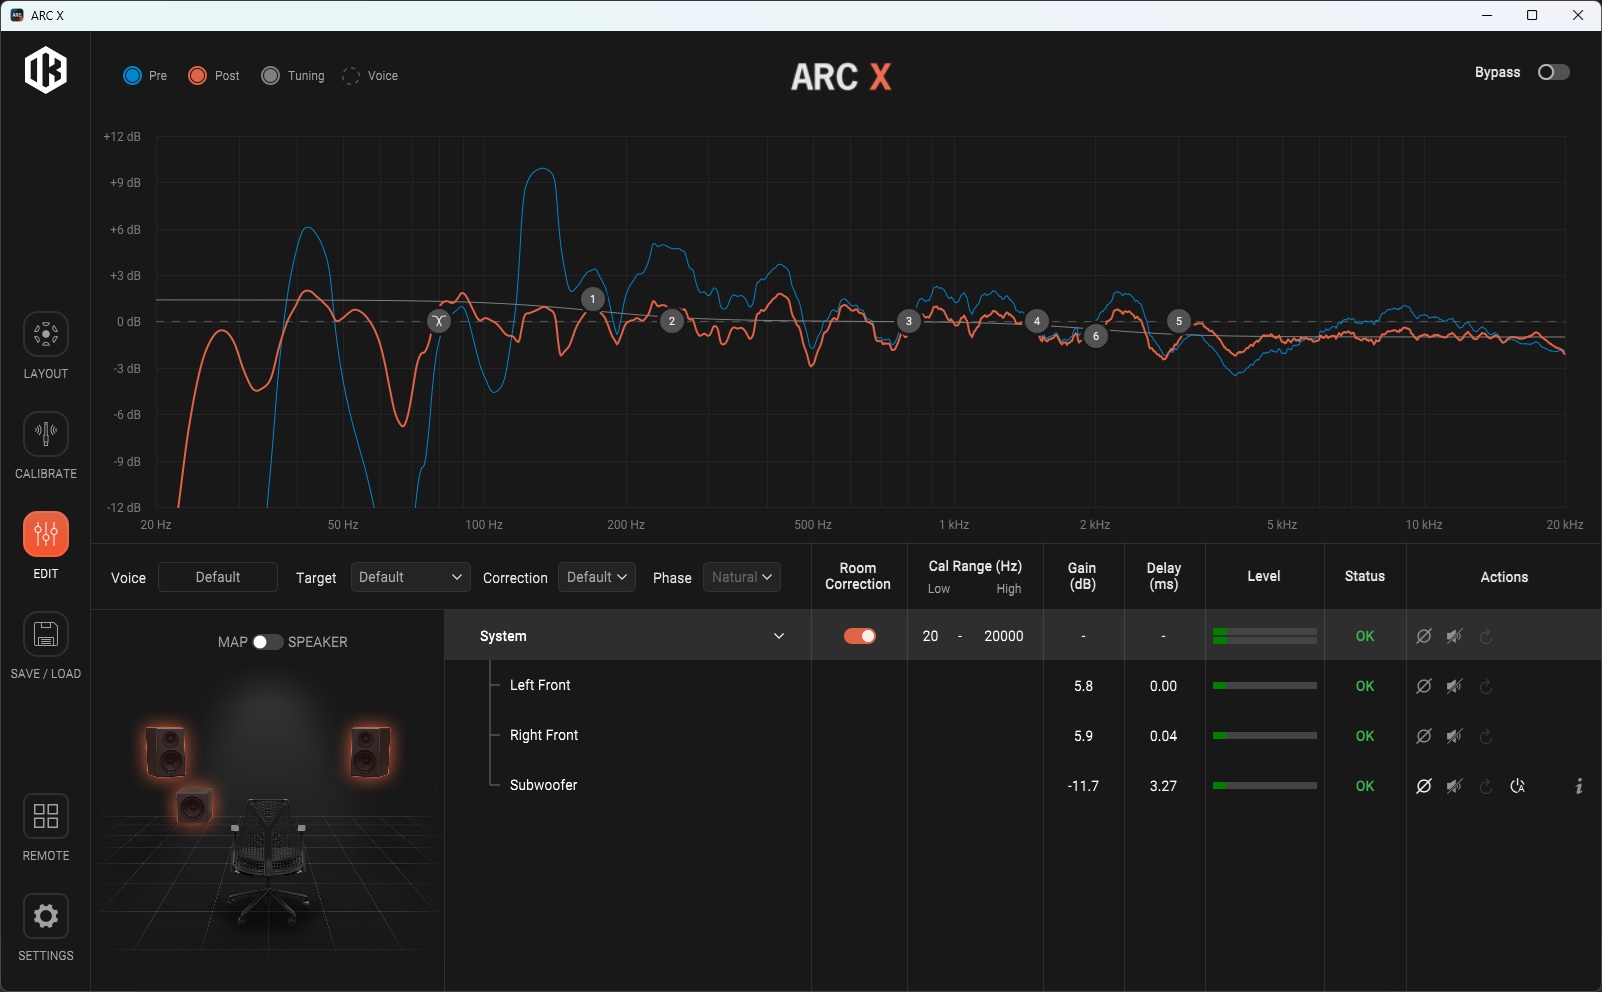Viewport: 1602px width, 992px height.
Task: Open the EDIT section
Action: pyautogui.click(x=46, y=546)
